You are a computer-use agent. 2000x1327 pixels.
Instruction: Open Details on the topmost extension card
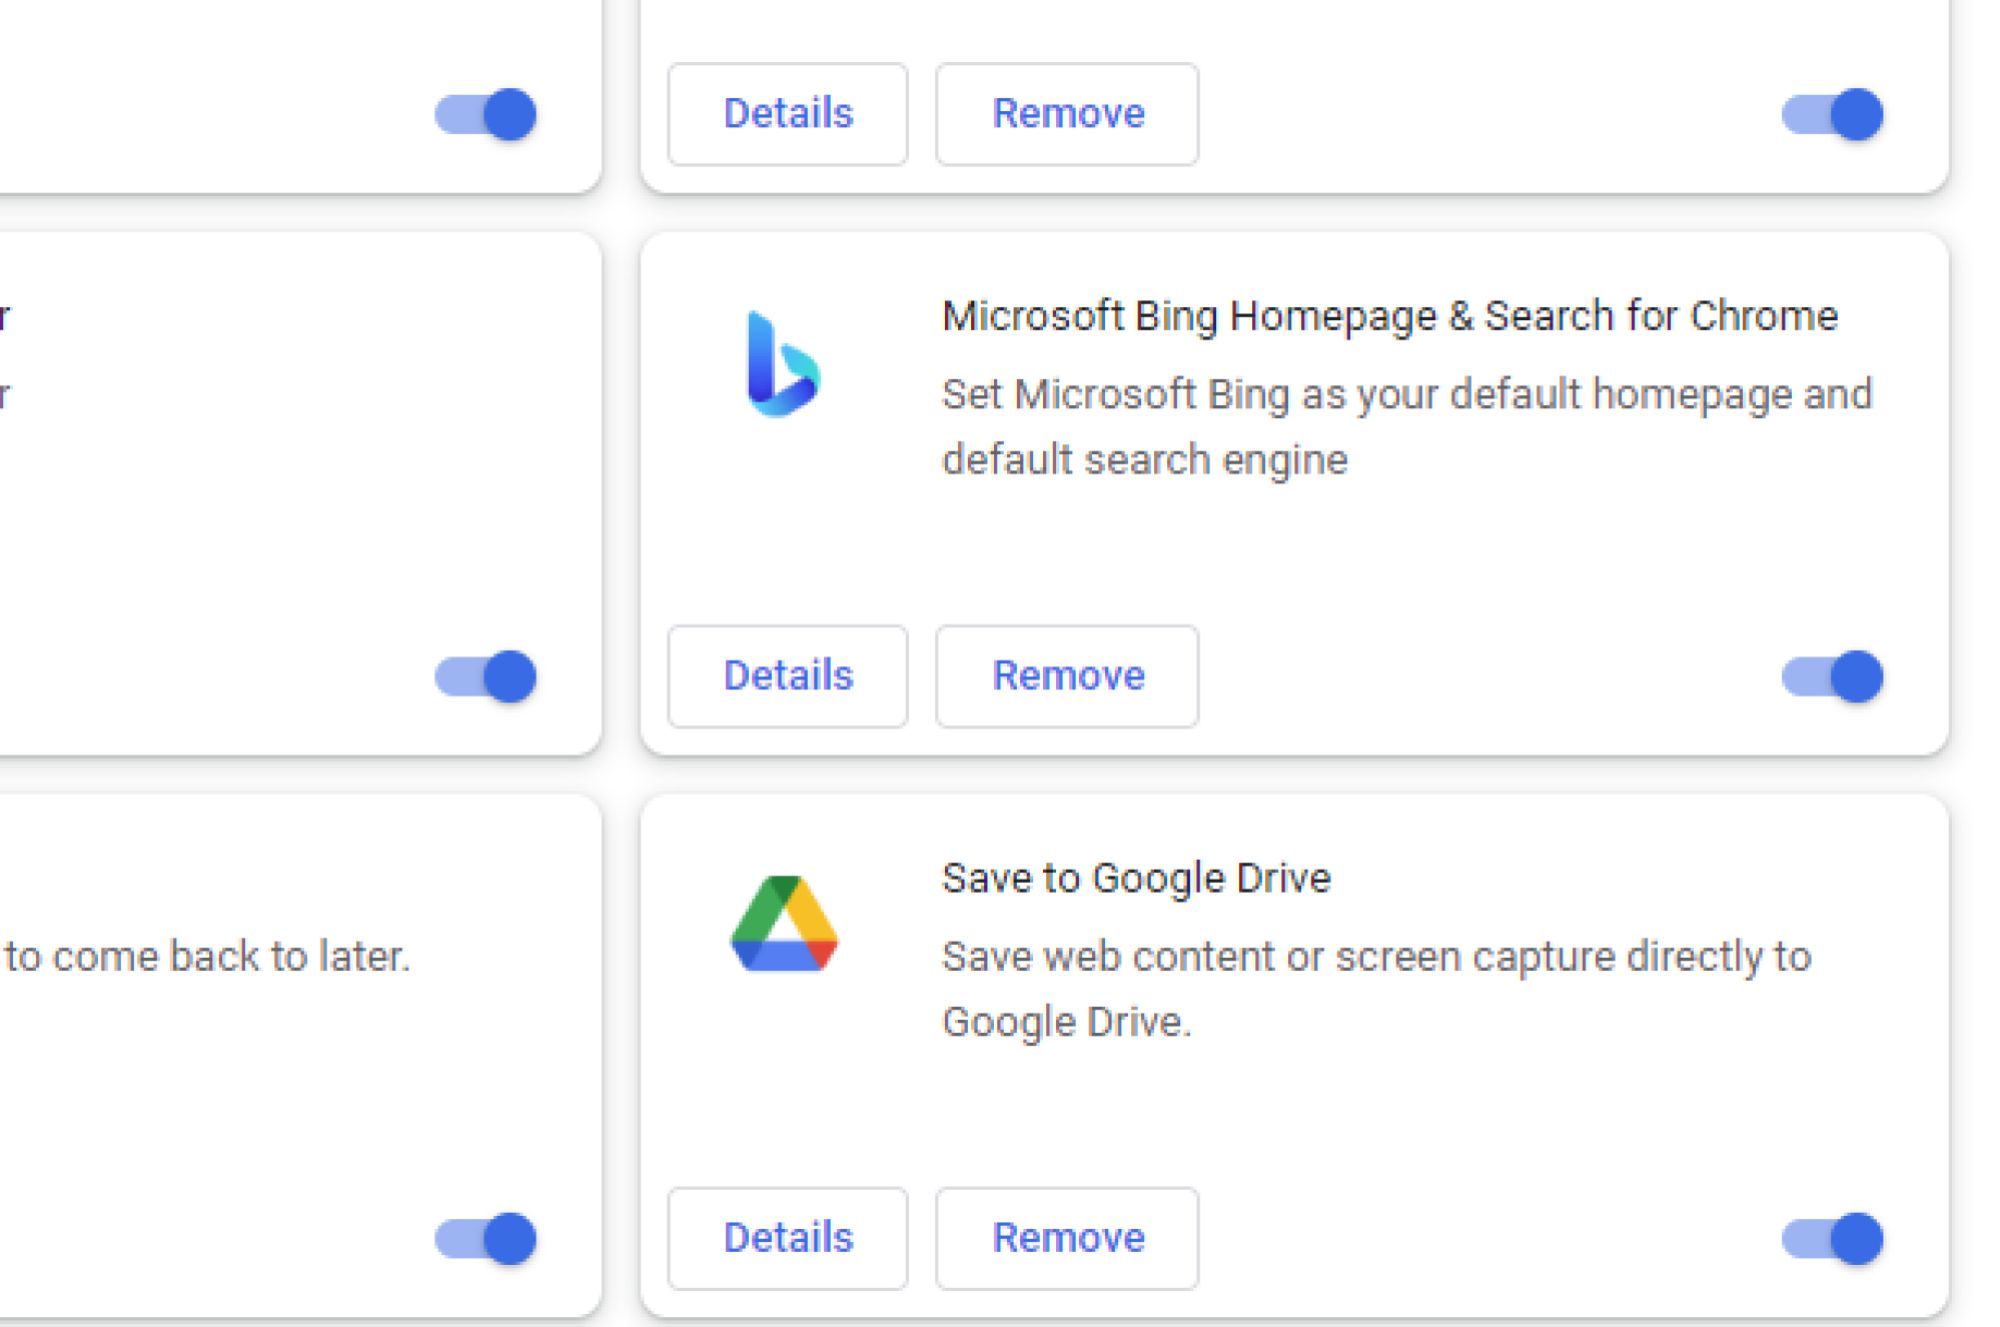point(787,113)
